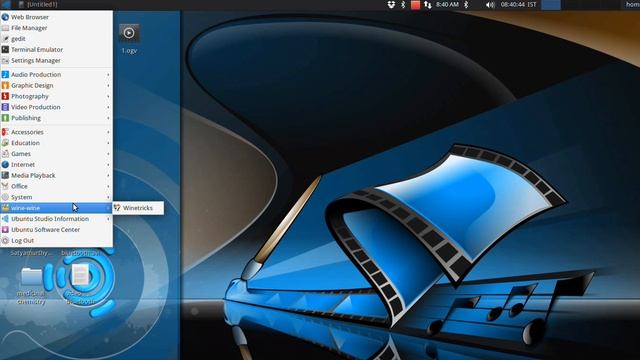Open Ubuntu Studio Information submenu
Image resolution: width=640 pixels, height=360 pixels.
[x=56, y=219]
